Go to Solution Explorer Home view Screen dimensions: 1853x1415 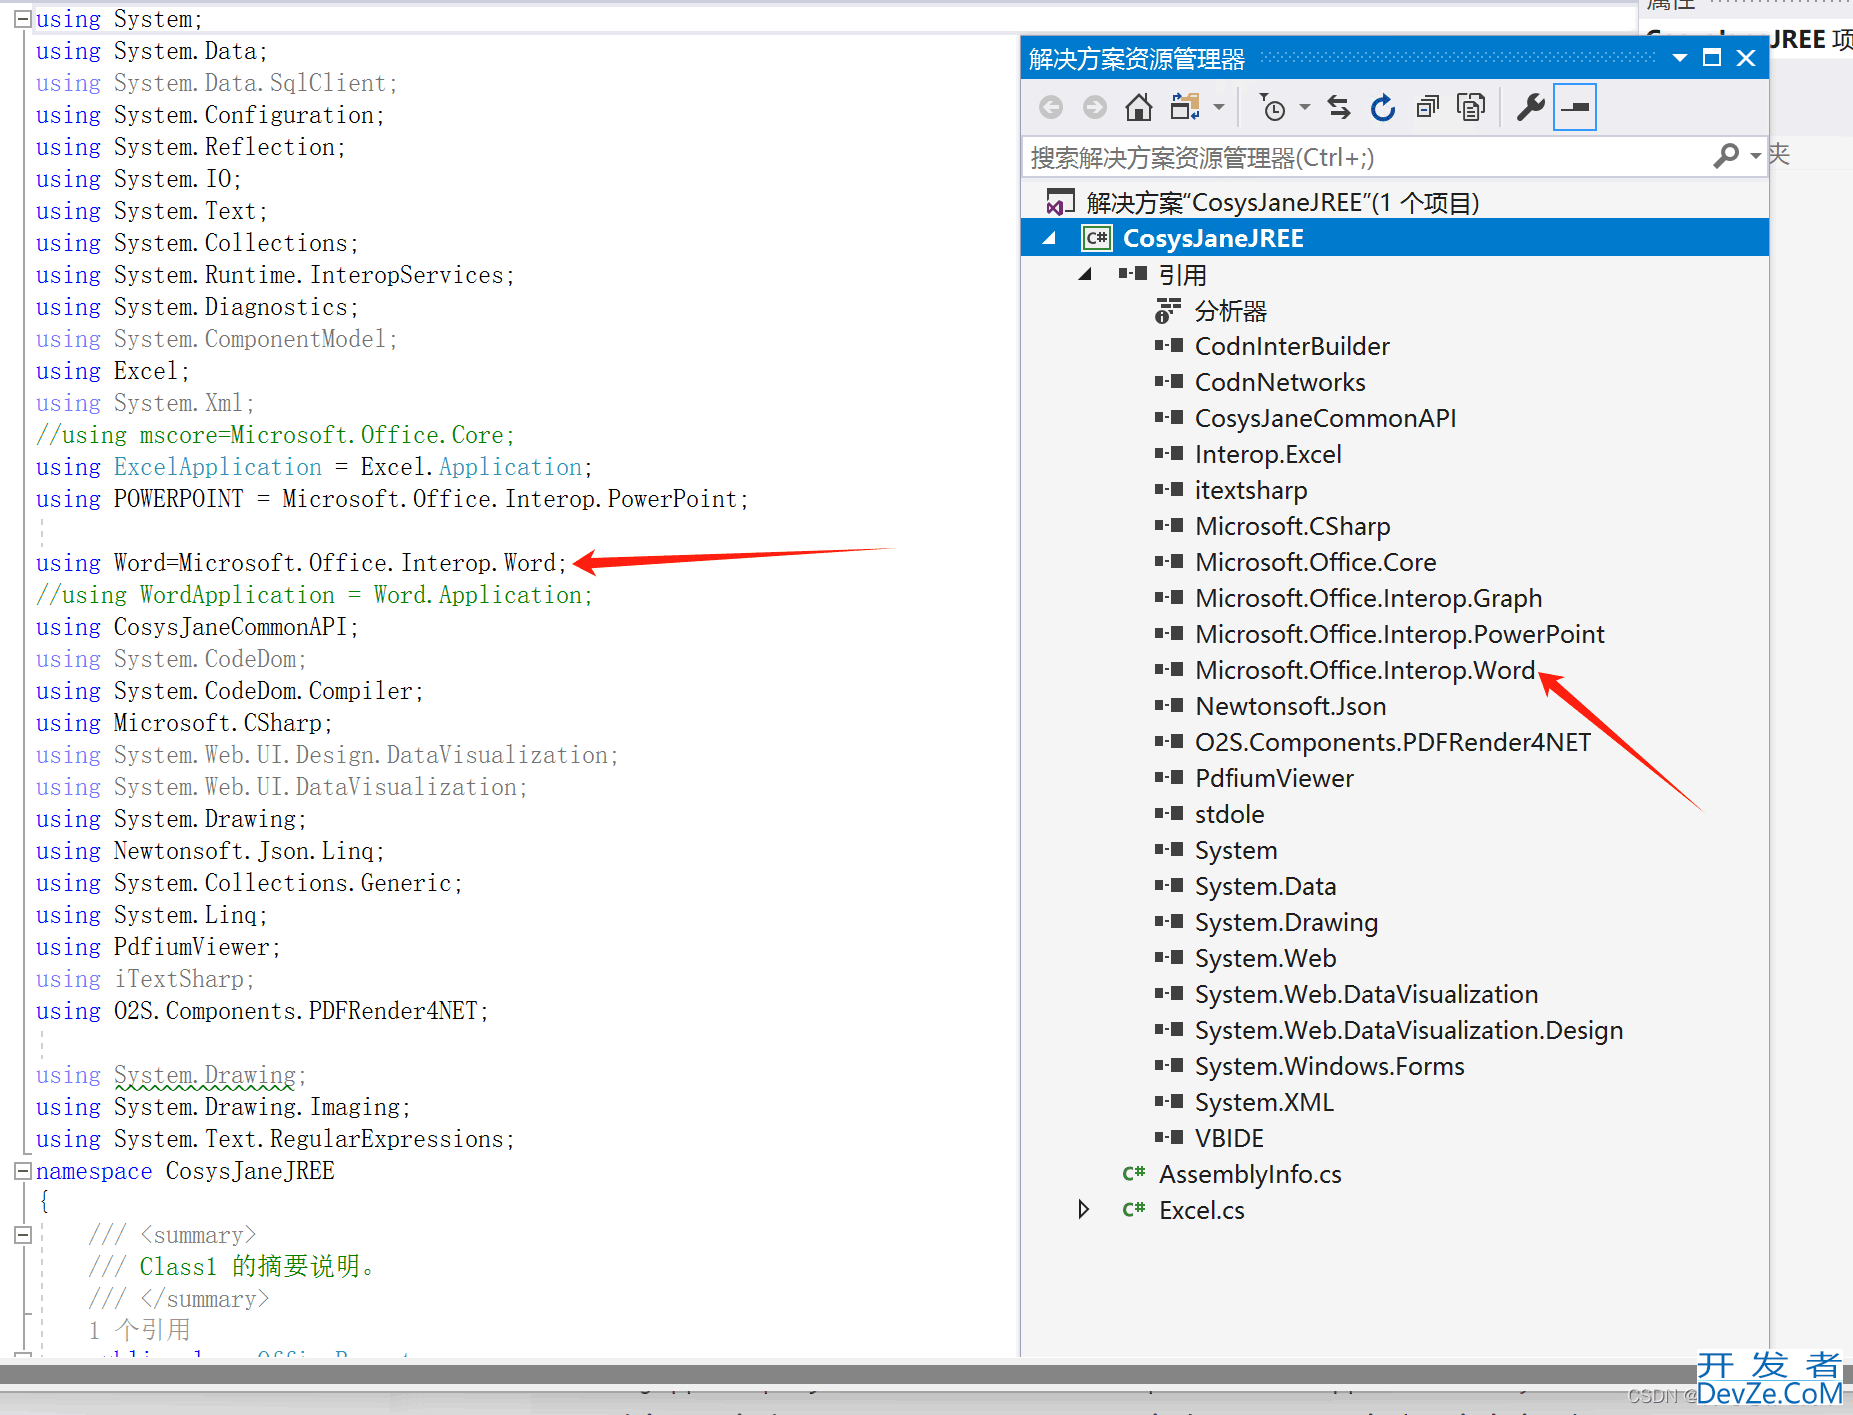point(1139,107)
